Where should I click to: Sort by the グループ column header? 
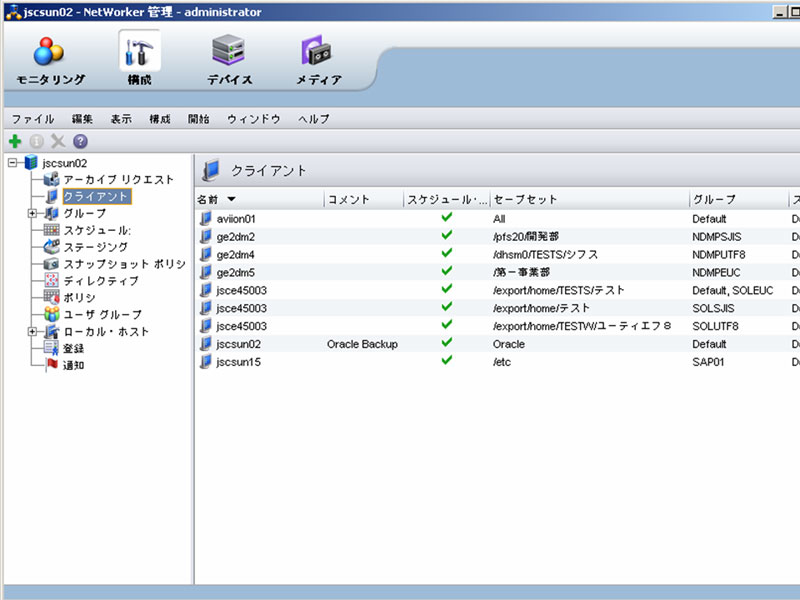click(739, 199)
